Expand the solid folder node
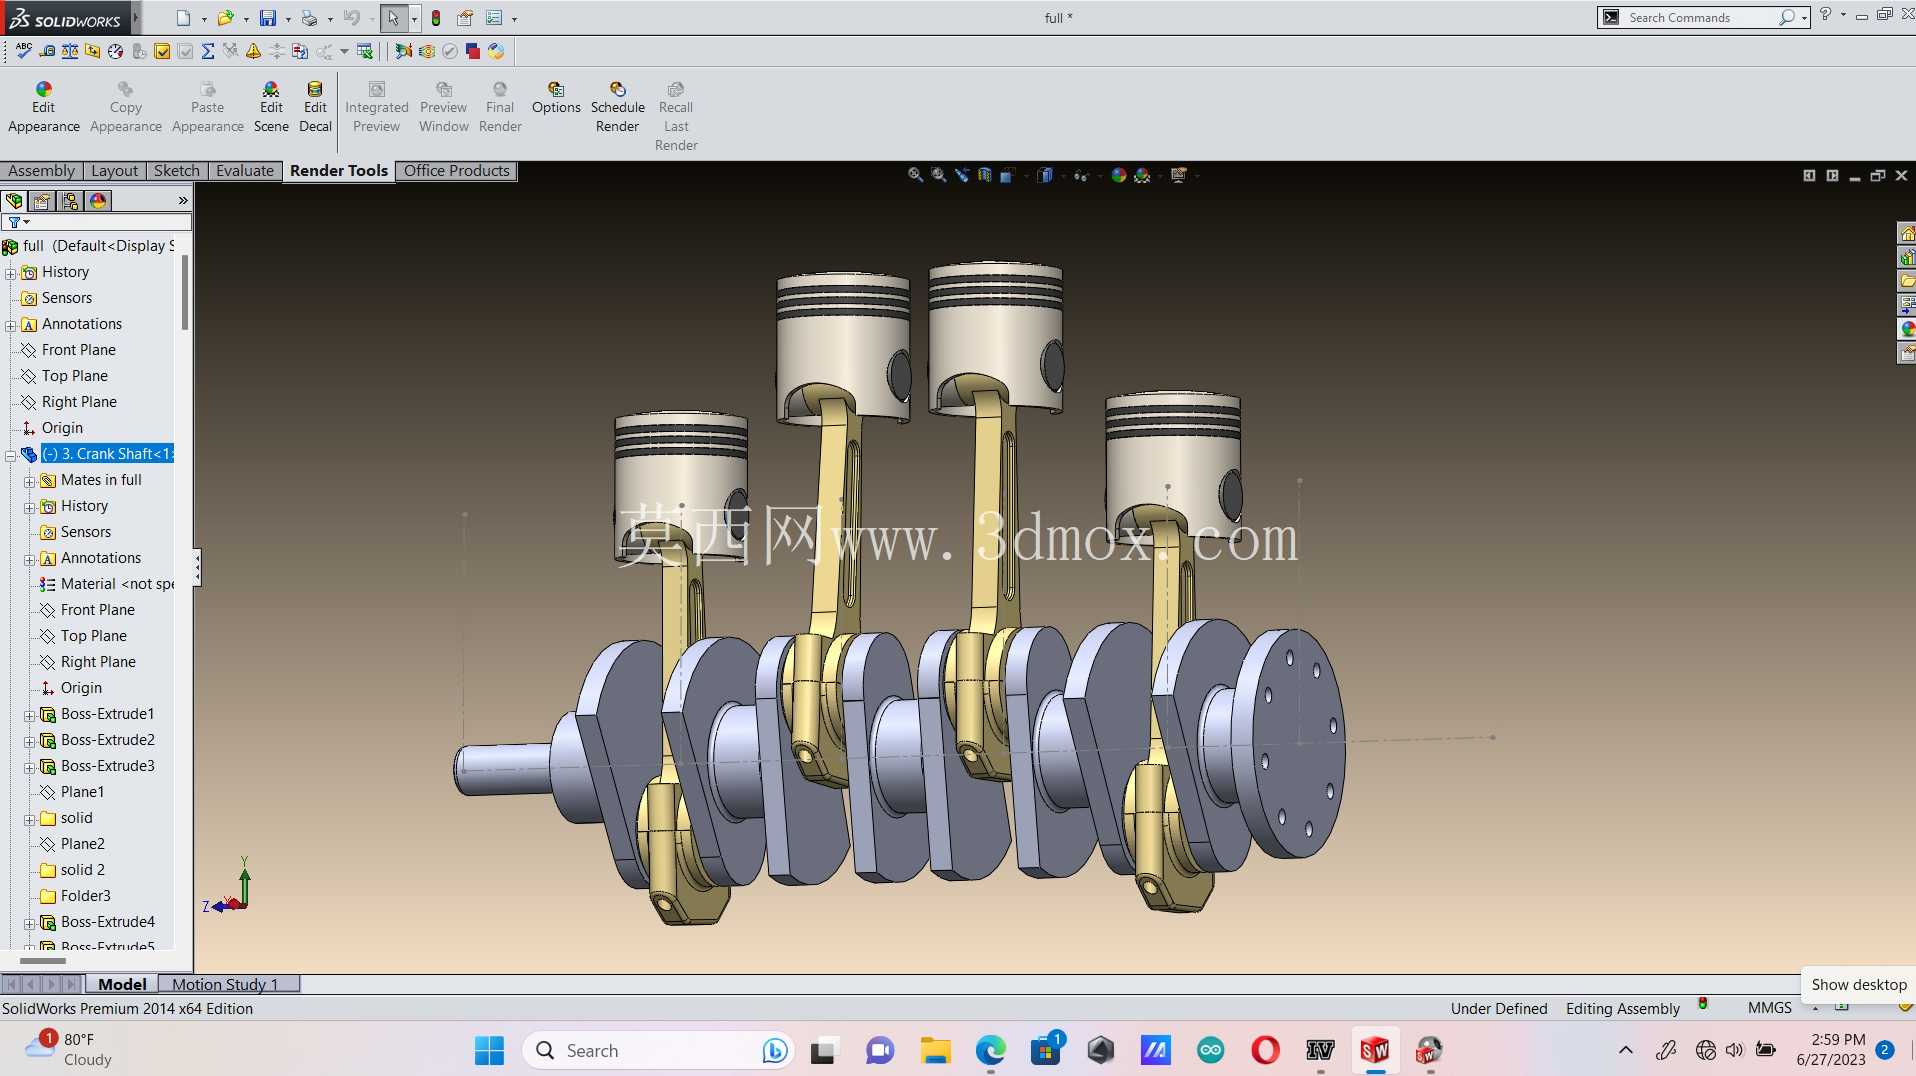 30,819
